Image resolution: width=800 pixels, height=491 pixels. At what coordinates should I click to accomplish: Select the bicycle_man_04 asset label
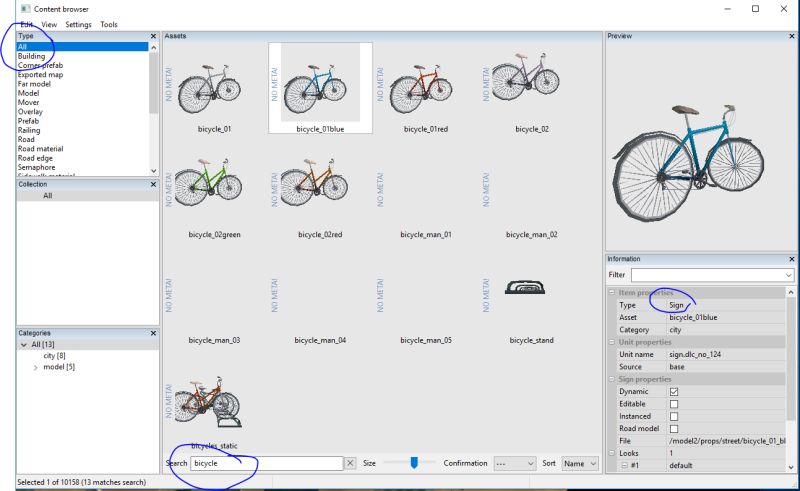[x=320, y=340]
